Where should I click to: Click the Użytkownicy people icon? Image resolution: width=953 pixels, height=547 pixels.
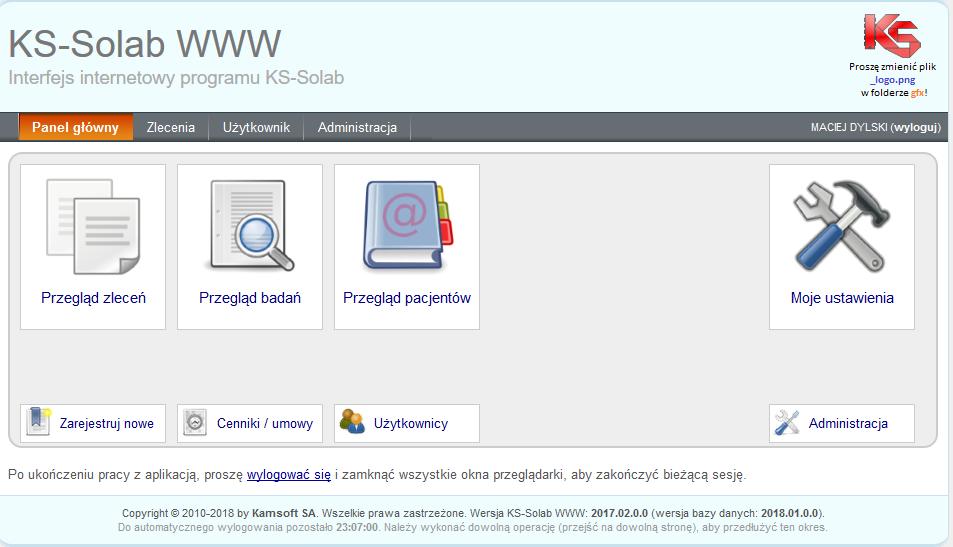(352, 421)
